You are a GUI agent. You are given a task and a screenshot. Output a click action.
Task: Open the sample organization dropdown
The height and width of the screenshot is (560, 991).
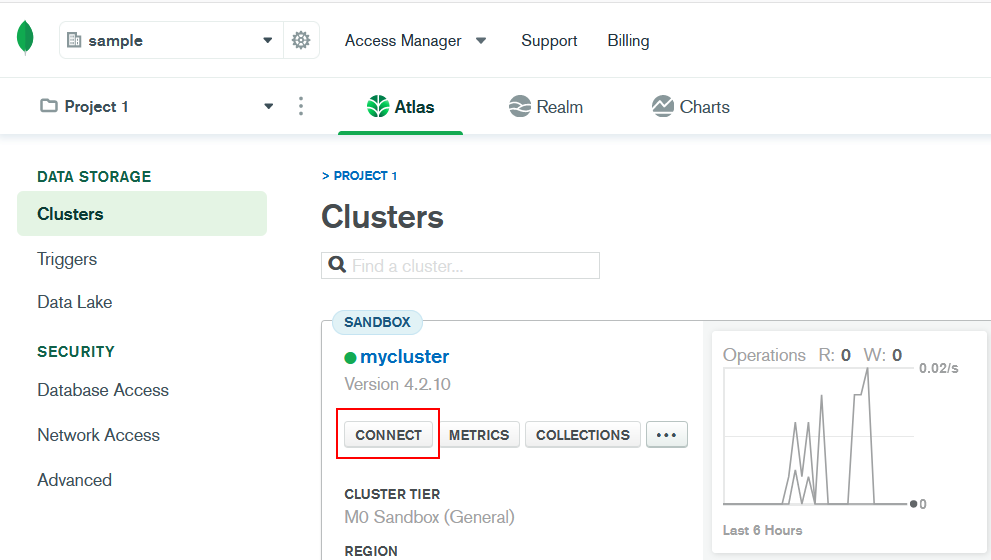pyautogui.click(x=171, y=40)
